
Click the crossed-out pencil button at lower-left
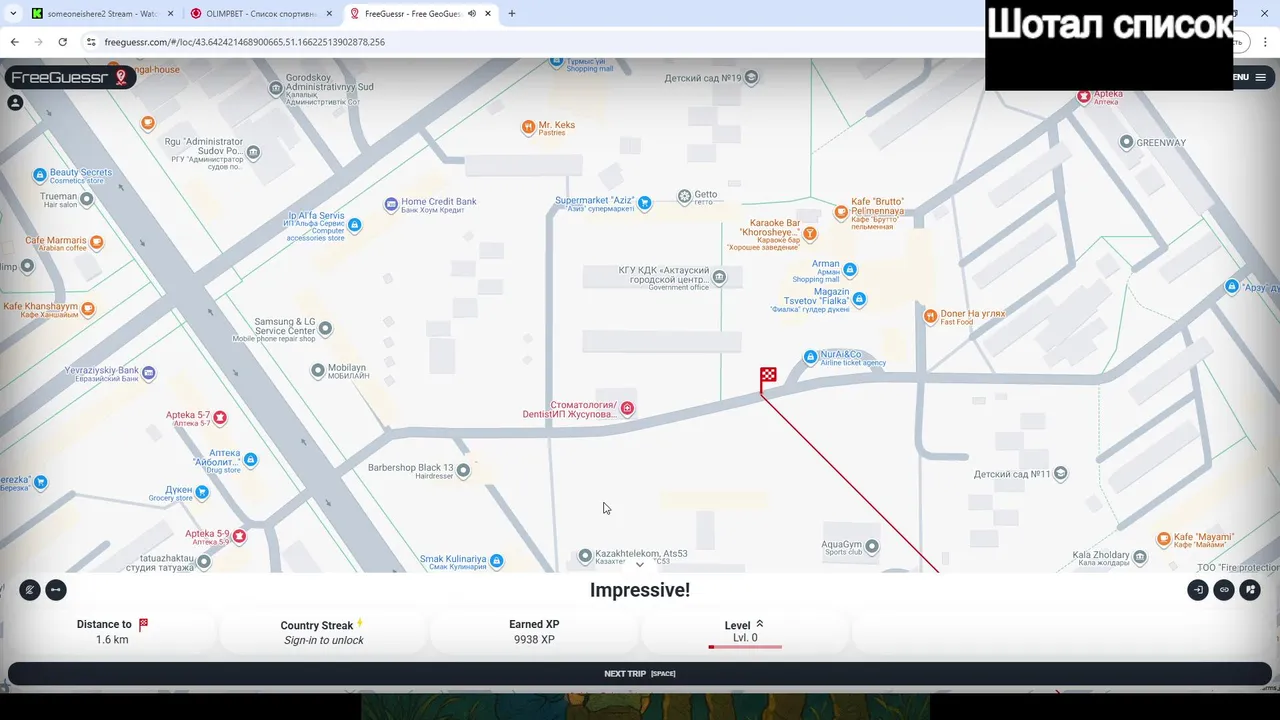tap(30, 590)
